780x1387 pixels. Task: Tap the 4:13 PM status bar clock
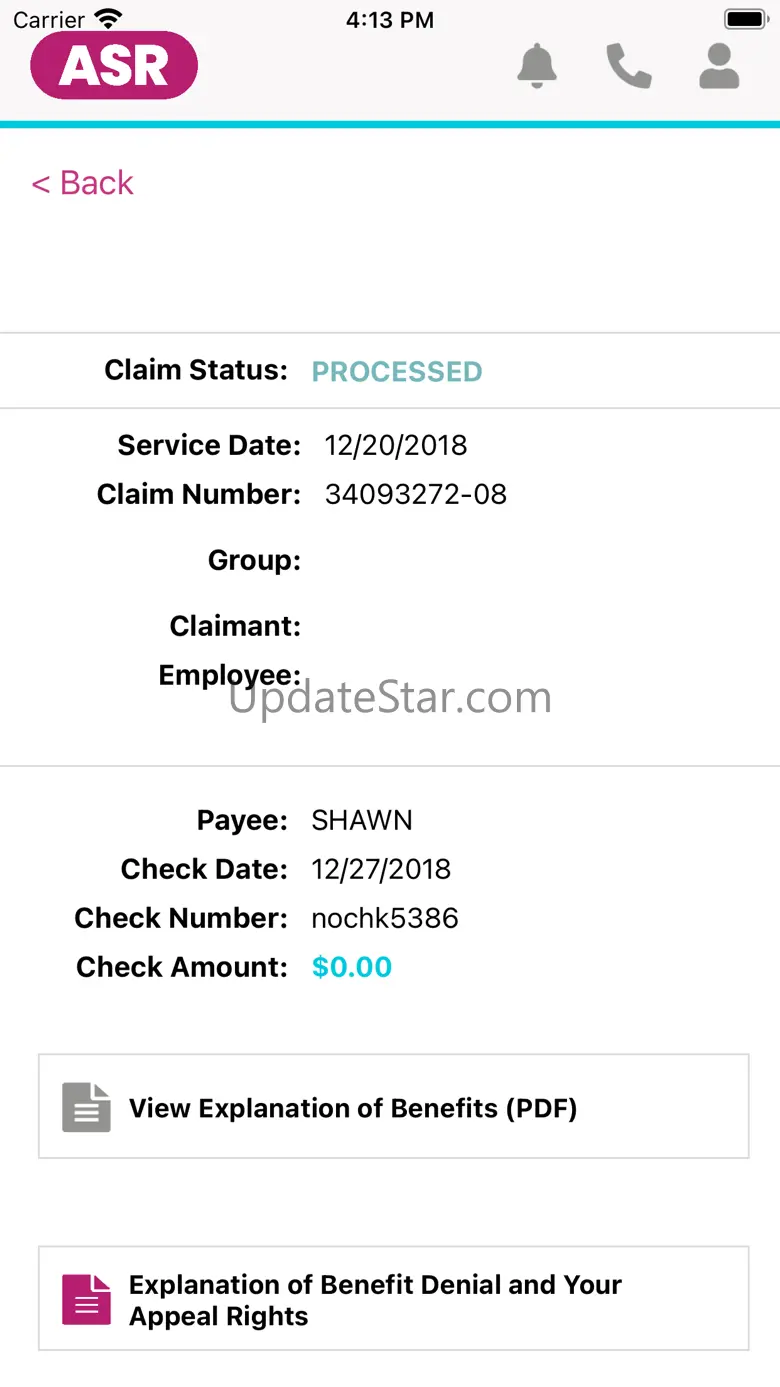click(390, 19)
